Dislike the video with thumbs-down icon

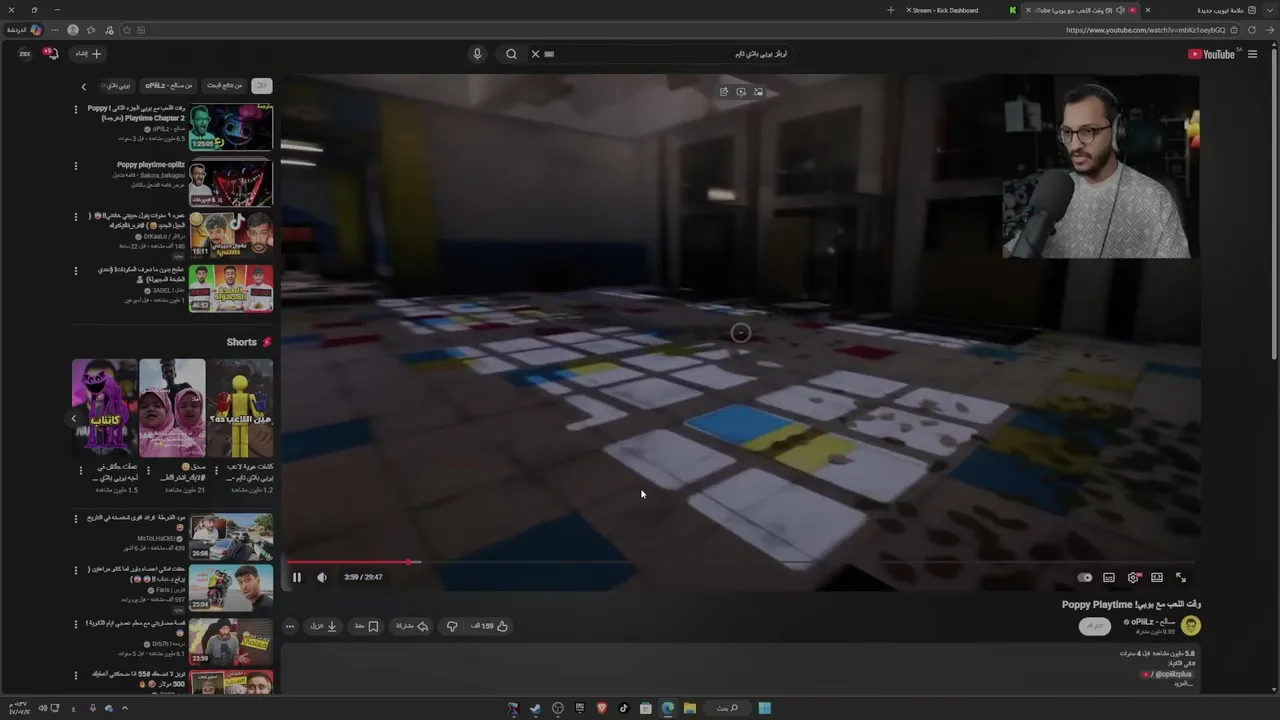point(452,626)
